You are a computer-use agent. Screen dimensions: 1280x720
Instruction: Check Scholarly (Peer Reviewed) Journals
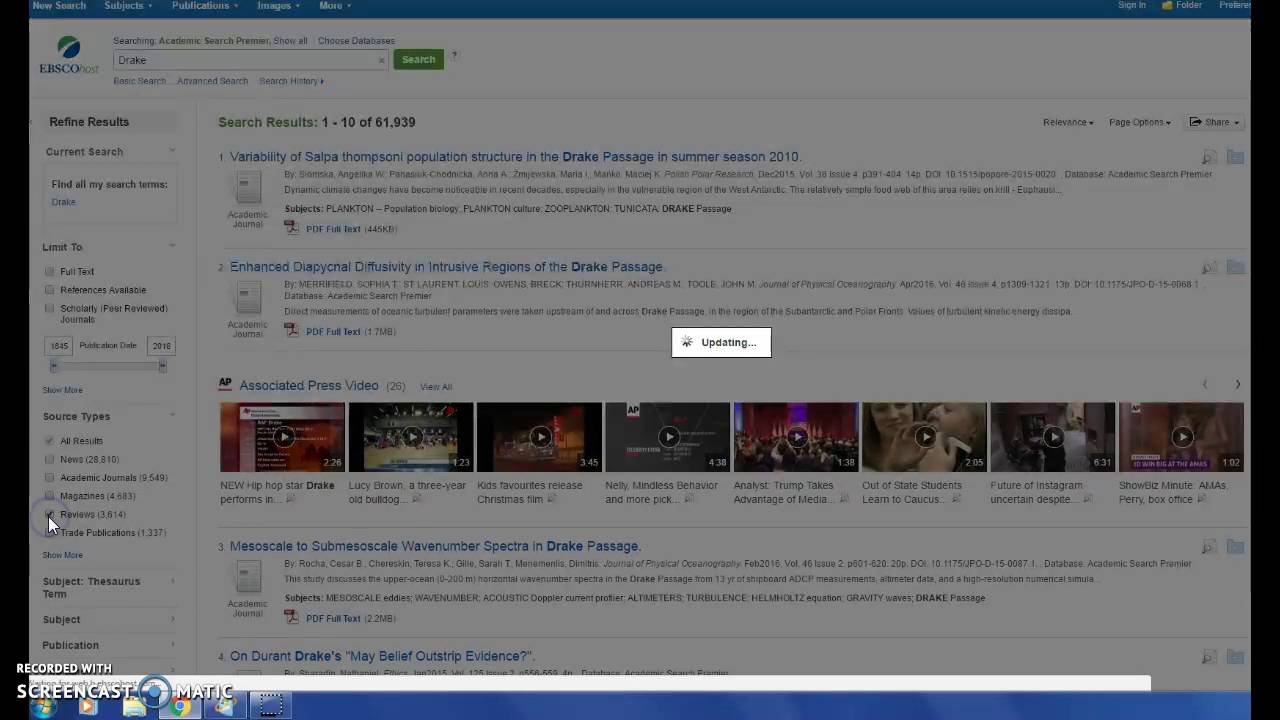point(50,308)
